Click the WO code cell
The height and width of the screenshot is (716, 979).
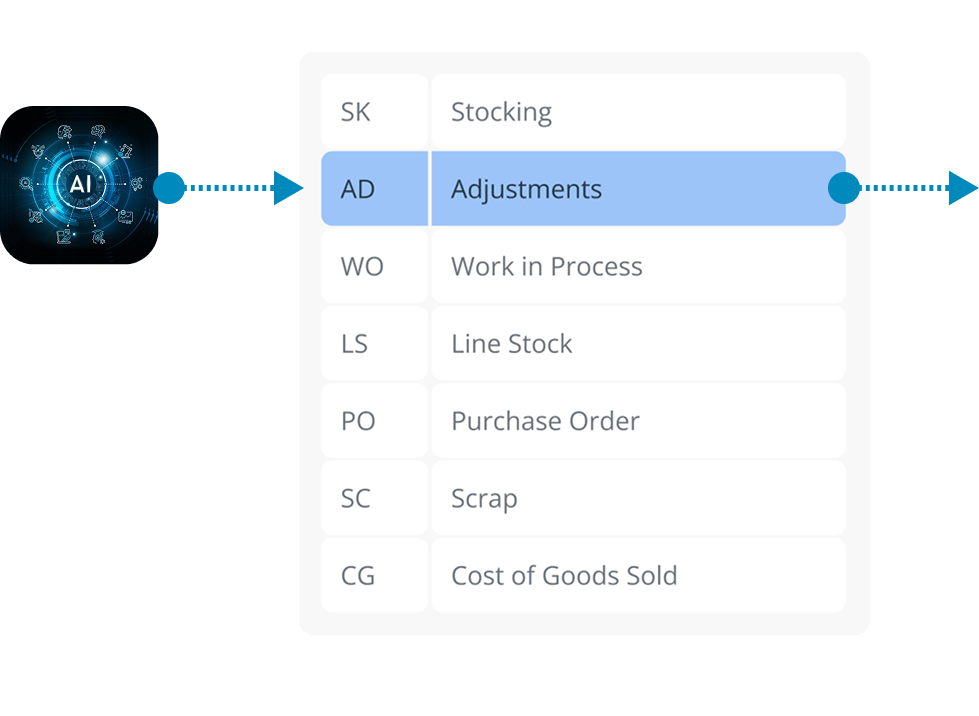click(x=361, y=266)
